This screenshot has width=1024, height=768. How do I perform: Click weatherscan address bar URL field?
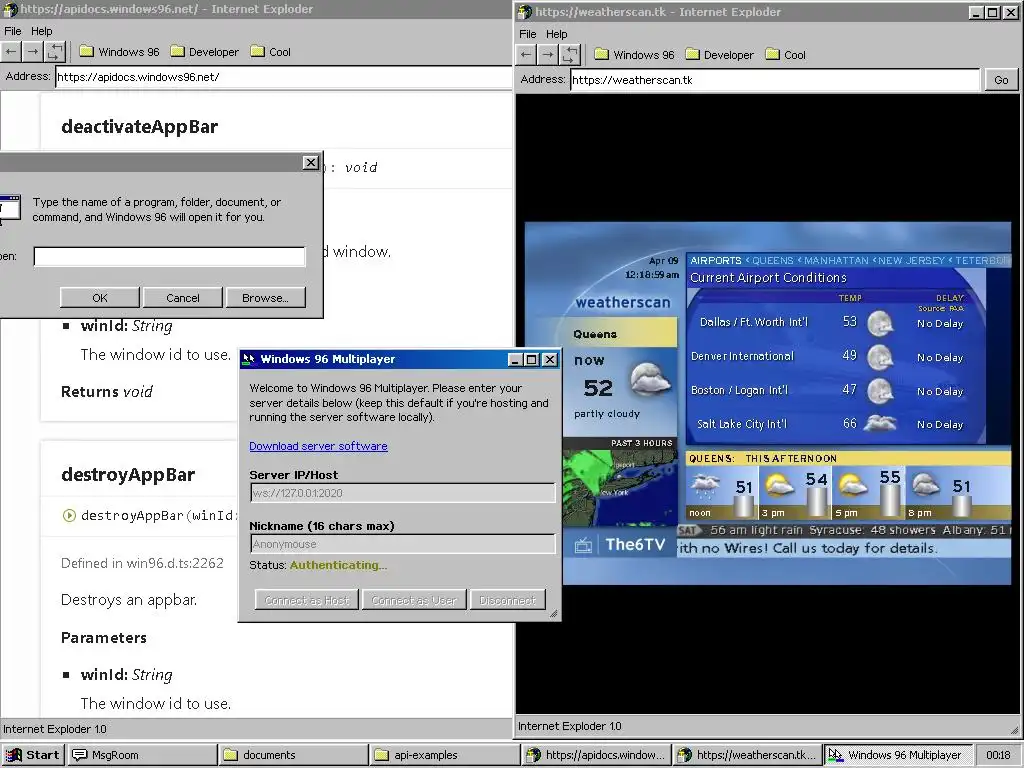tap(775, 80)
